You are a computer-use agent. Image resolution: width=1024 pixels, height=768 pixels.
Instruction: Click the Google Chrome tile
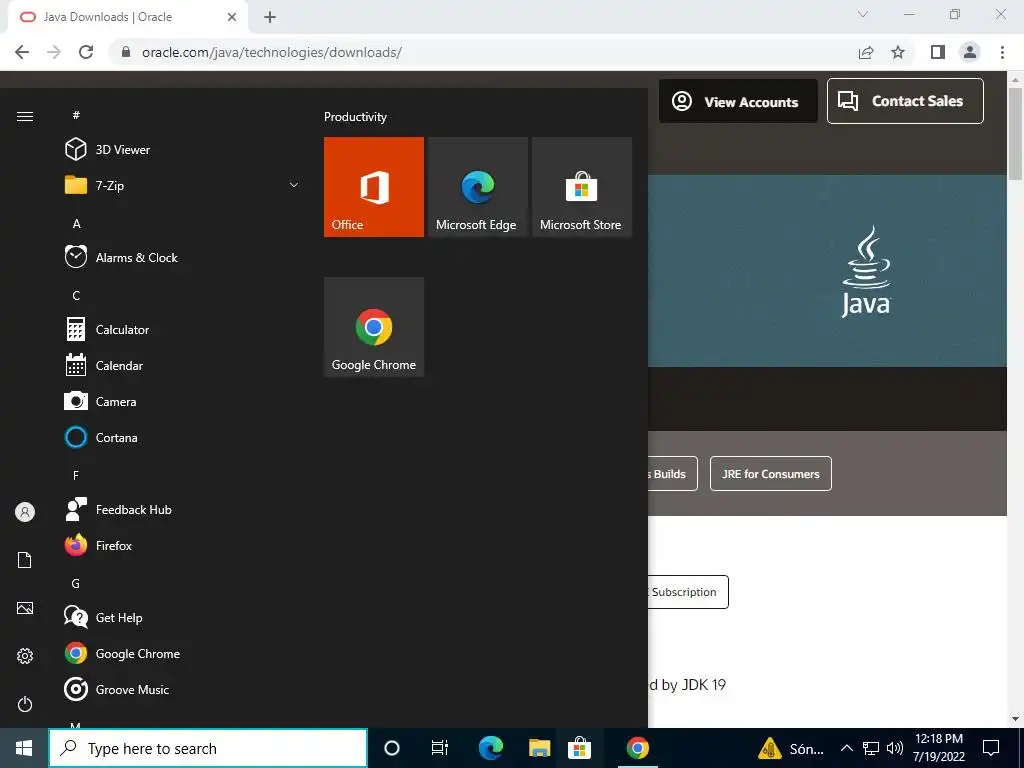click(374, 327)
